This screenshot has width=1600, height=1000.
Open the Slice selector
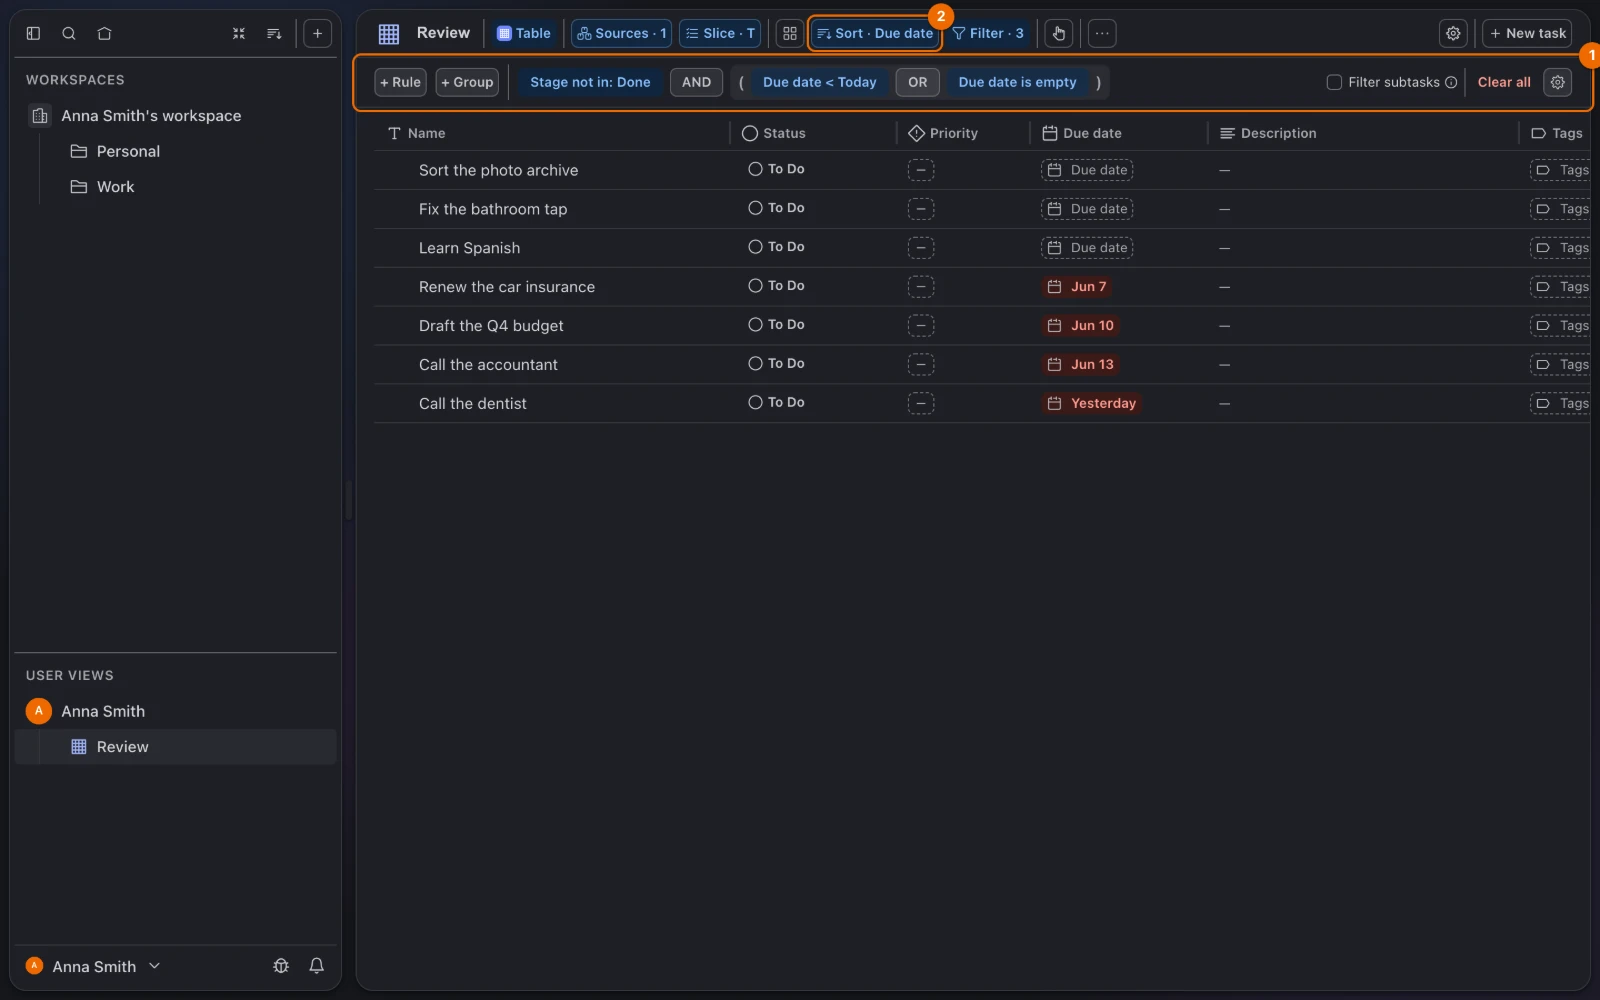[x=720, y=33]
